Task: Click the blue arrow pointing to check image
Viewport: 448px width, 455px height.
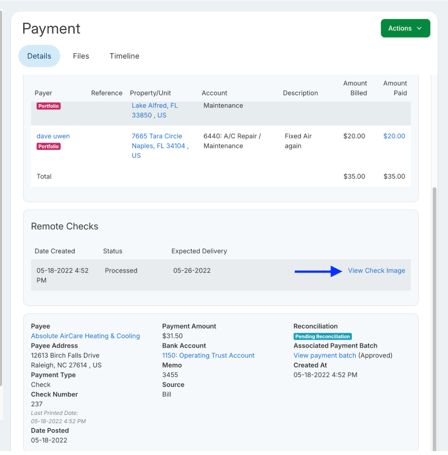Action: tap(318, 271)
